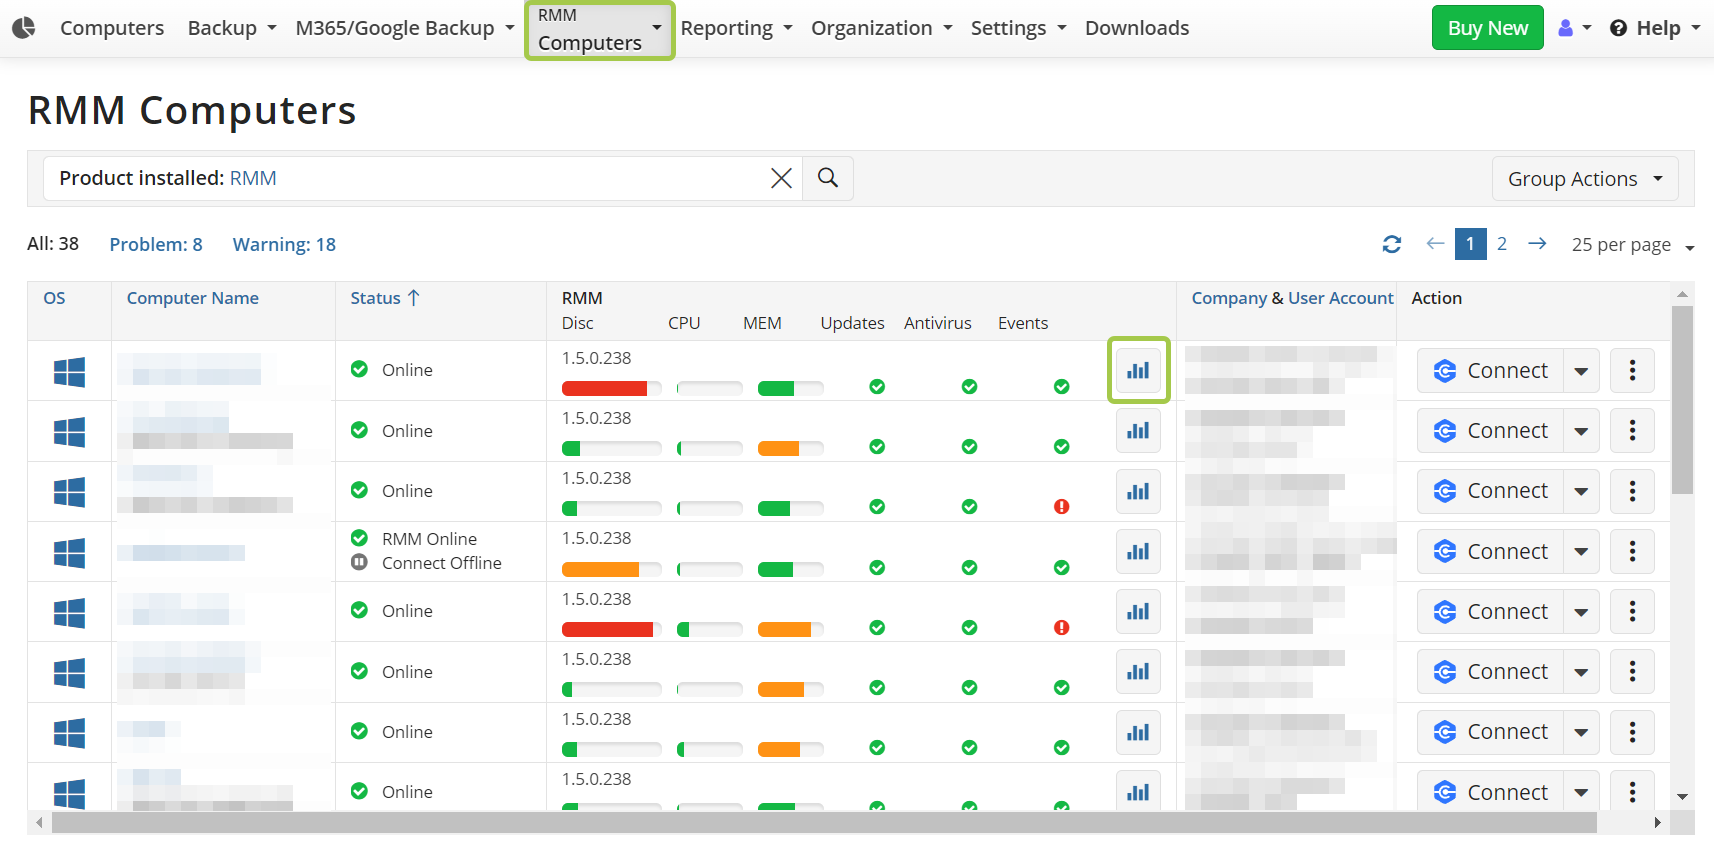1714x850 pixels.
Task: Sort by Status column
Action: pos(385,298)
